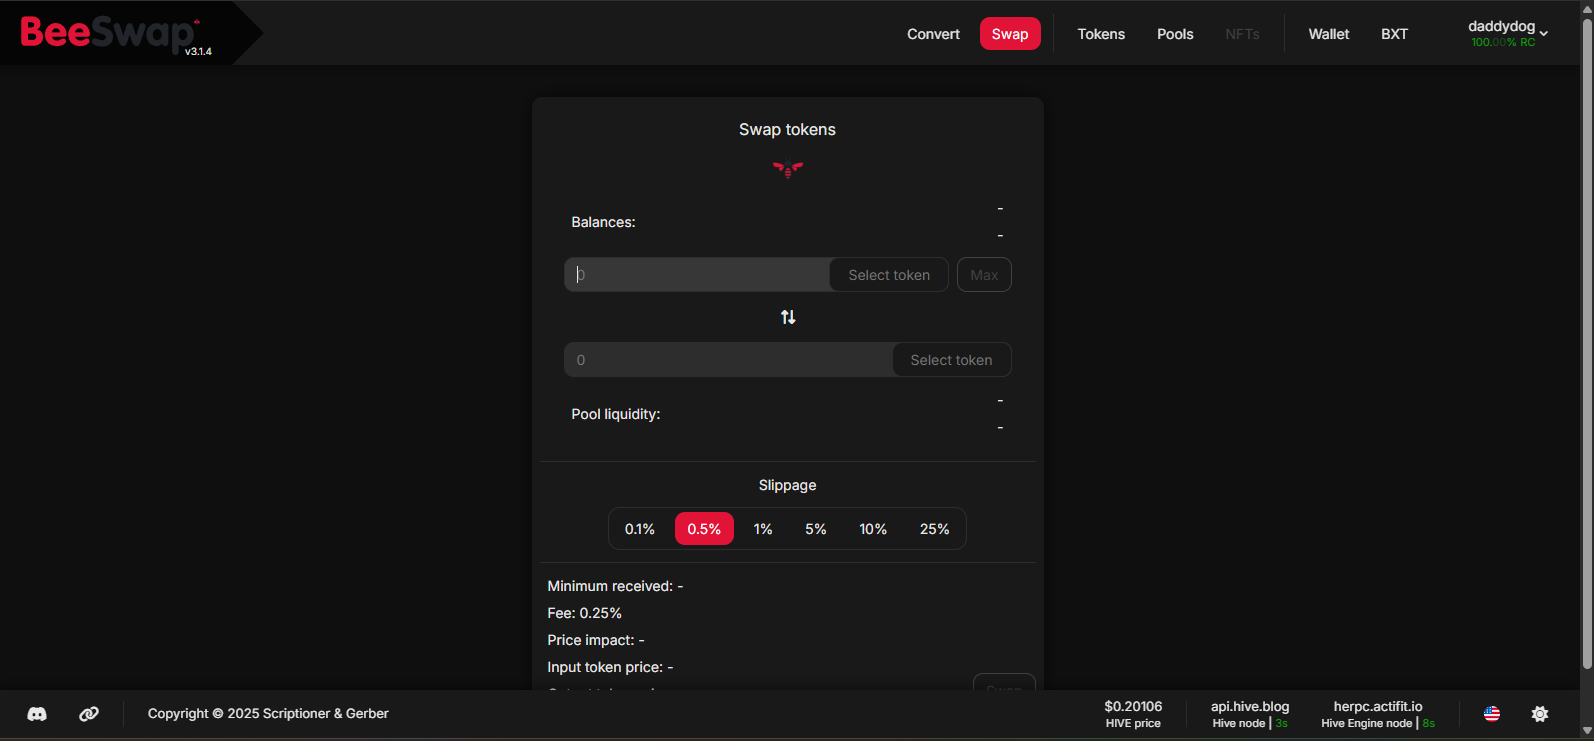Open the Discord link icon
This screenshot has width=1594, height=741.
click(37, 714)
